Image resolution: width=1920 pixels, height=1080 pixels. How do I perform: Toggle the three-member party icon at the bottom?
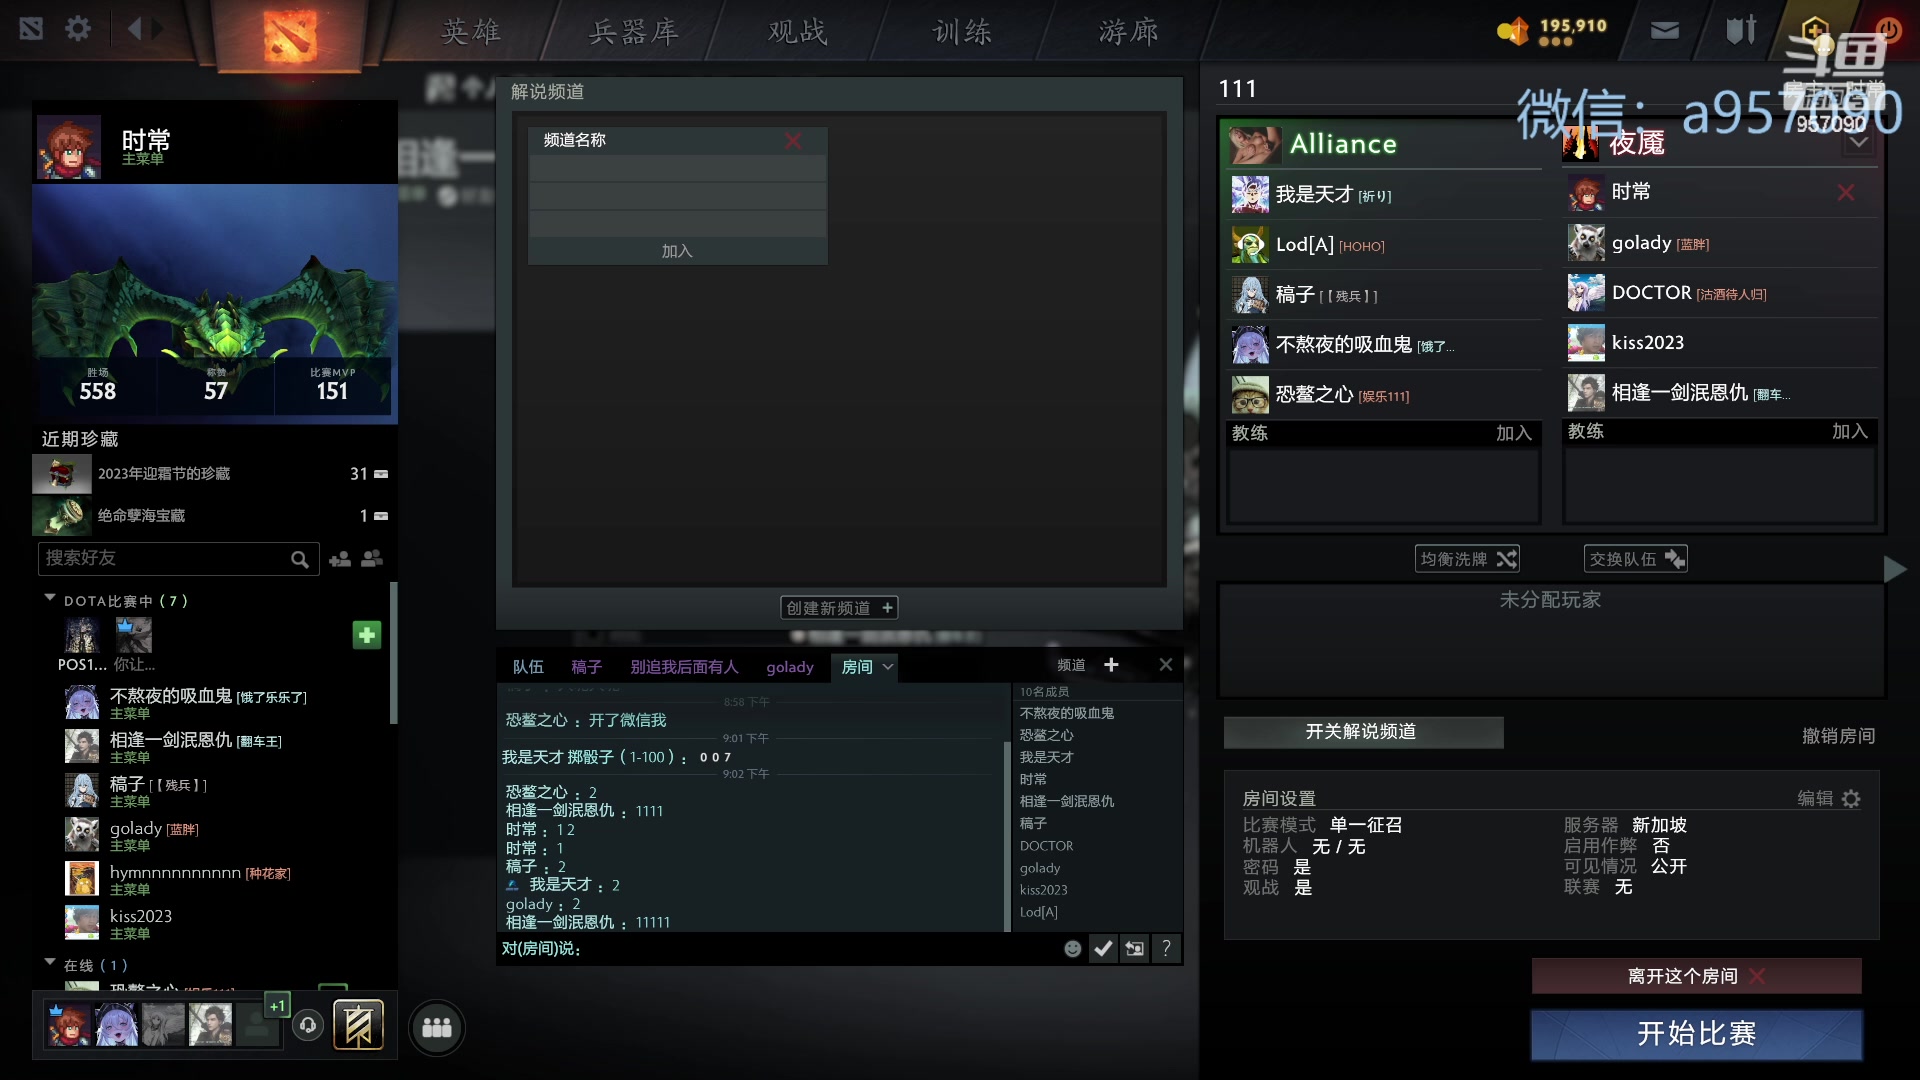(436, 1027)
